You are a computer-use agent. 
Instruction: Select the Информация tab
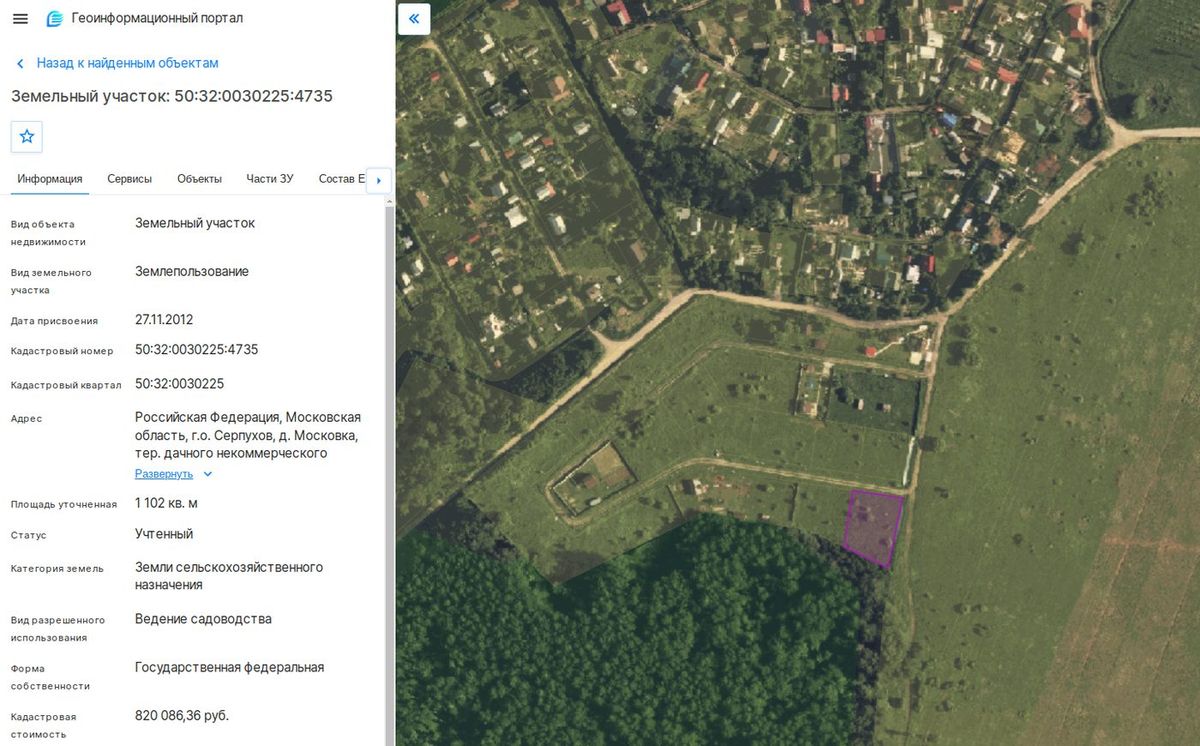tap(50, 179)
